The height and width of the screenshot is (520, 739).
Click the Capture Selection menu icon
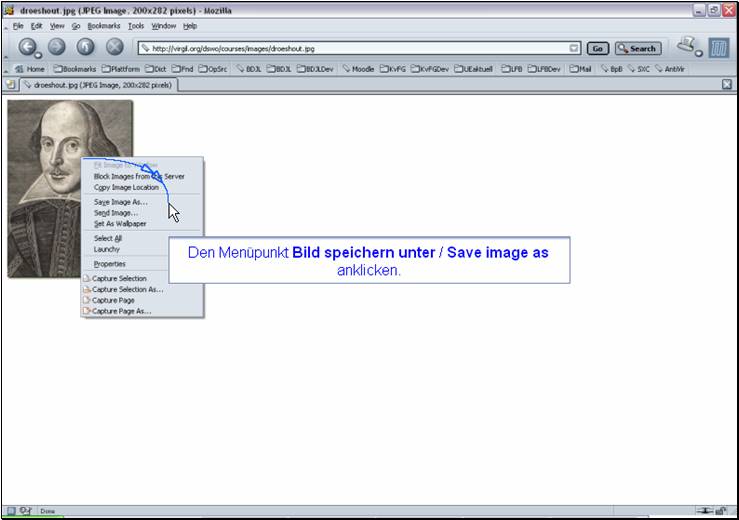(87, 278)
